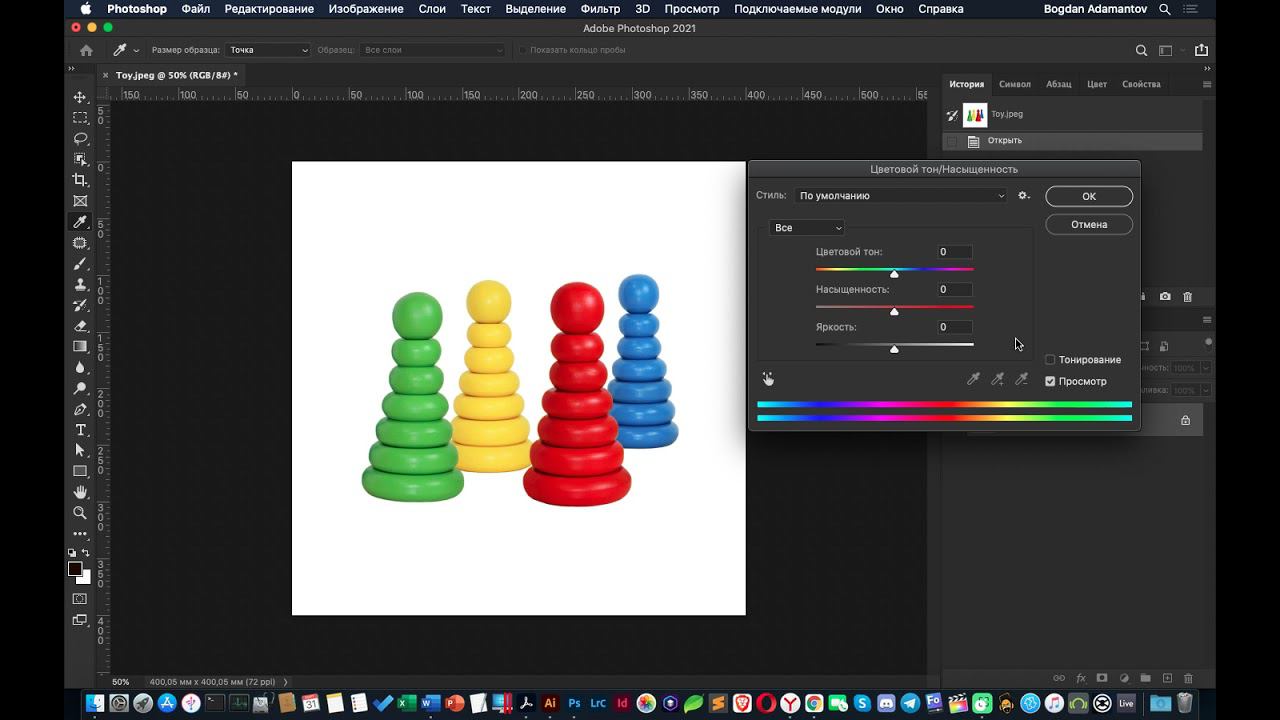Select the Lasso tool

[x=80, y=138]
